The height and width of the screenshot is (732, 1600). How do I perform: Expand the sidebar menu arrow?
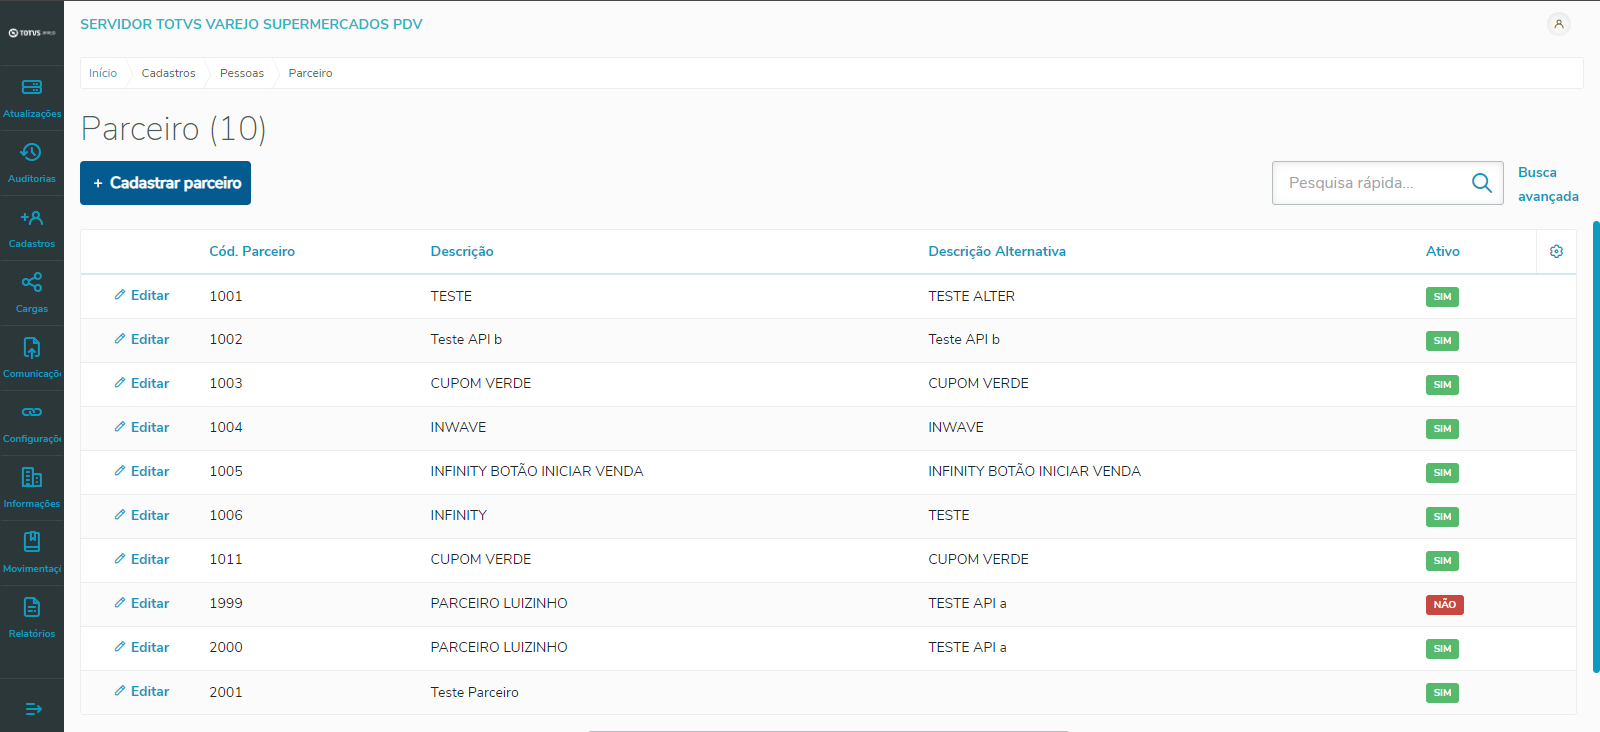click(33, 709)
